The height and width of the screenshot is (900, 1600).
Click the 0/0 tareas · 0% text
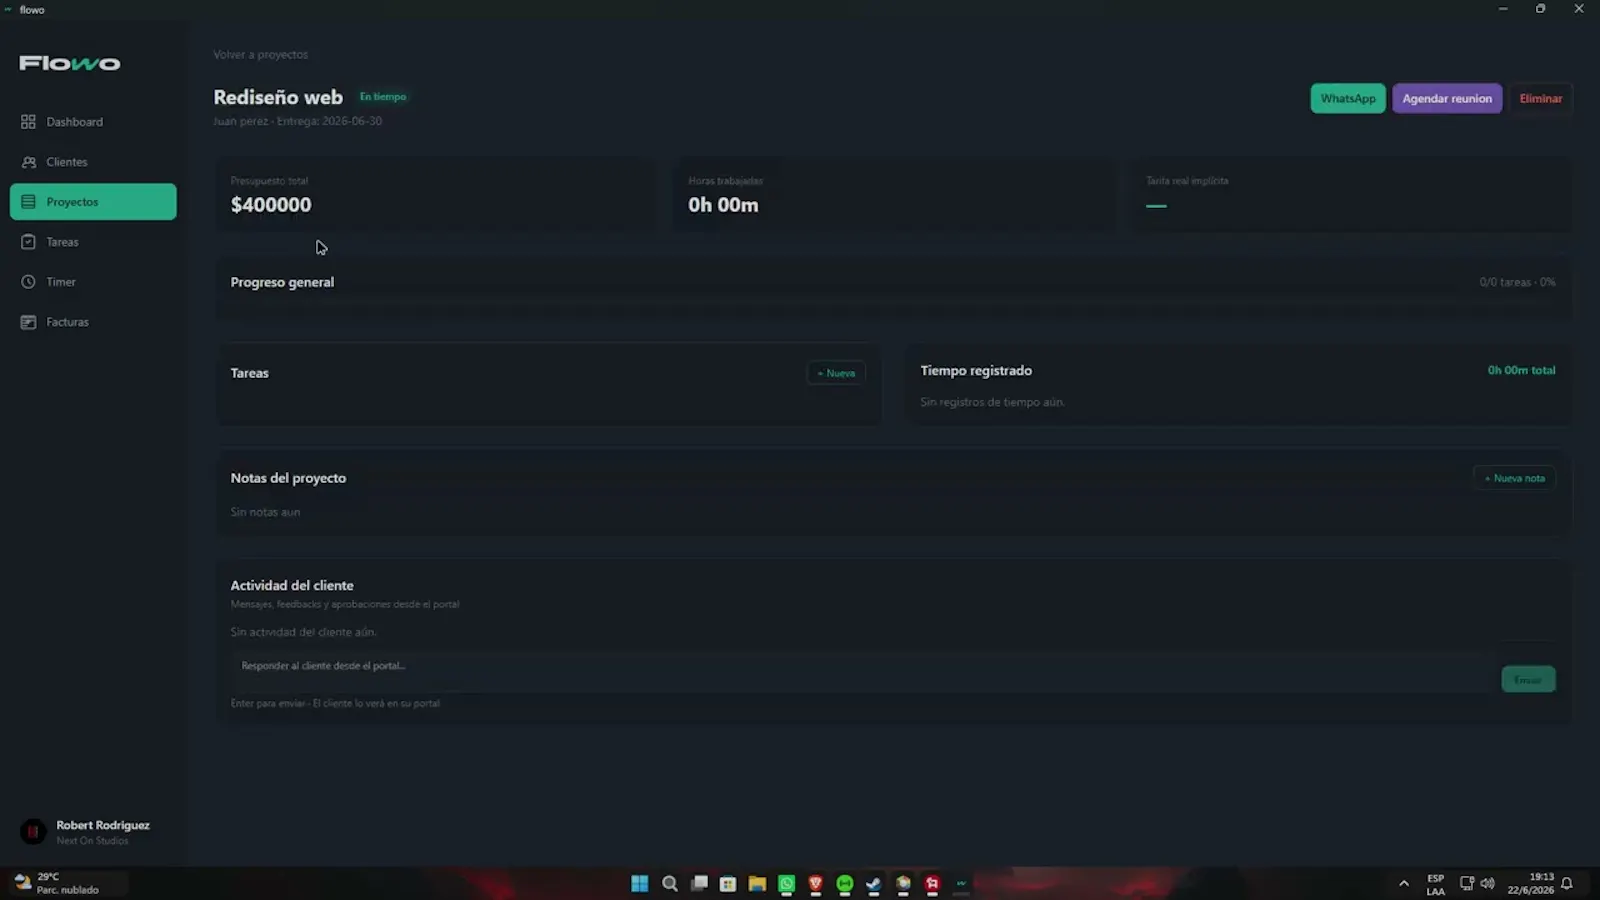(x=1517, y=282)
